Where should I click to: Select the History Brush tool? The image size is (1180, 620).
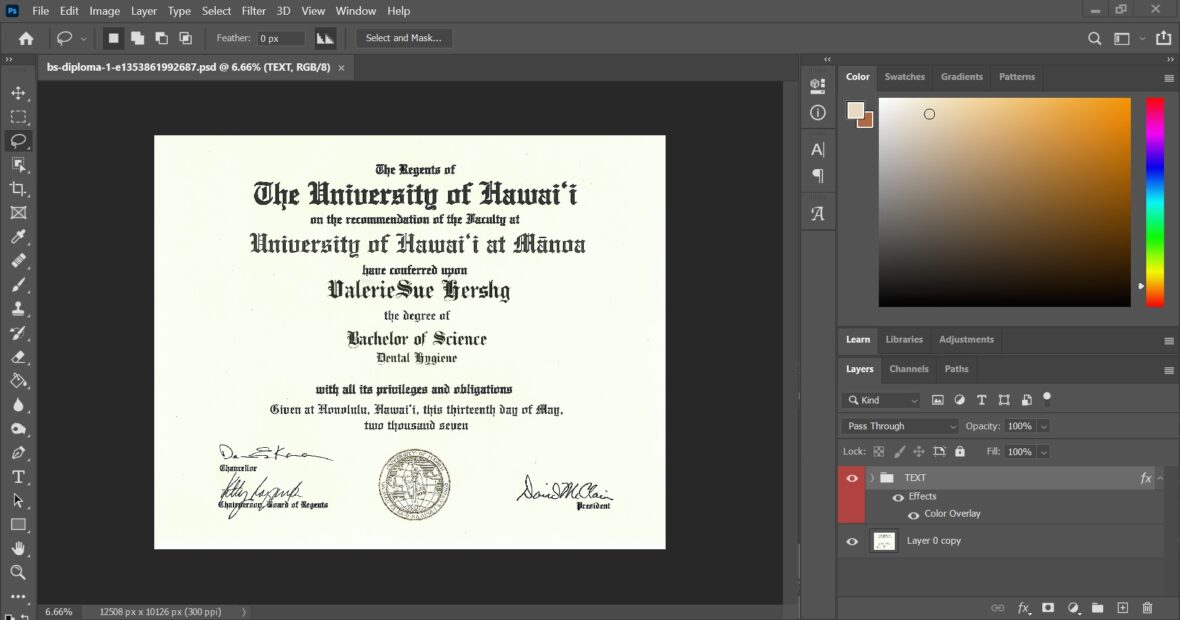[x=18, y=333]
